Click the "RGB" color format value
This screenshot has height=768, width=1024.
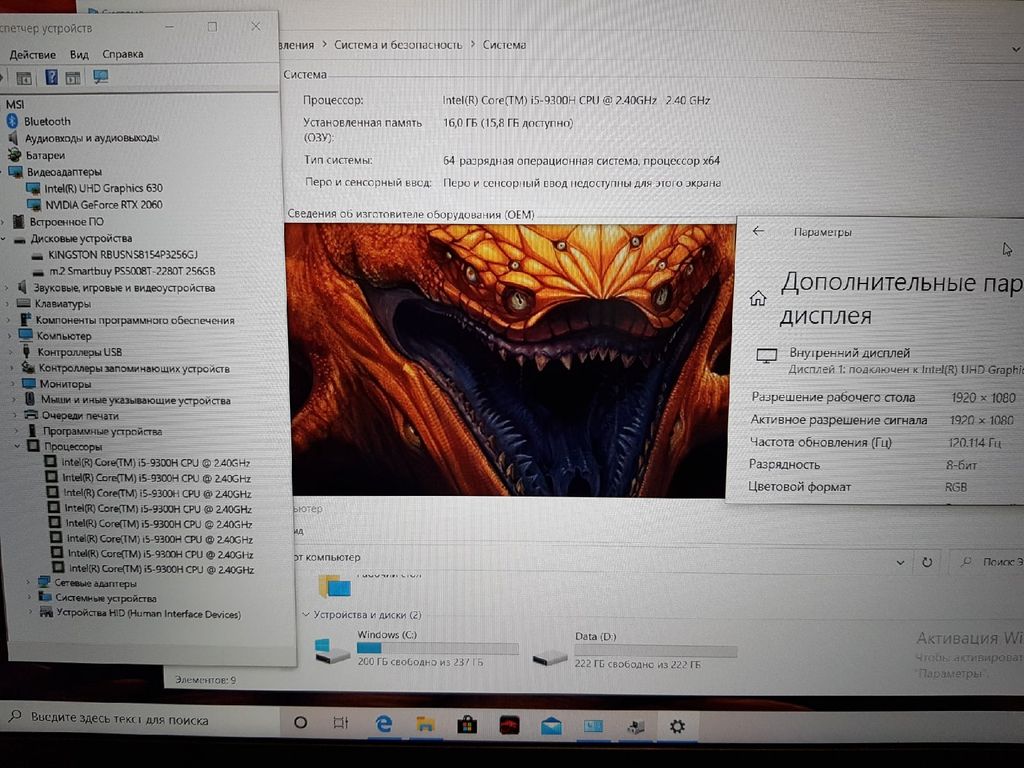[x=955, y=487]
